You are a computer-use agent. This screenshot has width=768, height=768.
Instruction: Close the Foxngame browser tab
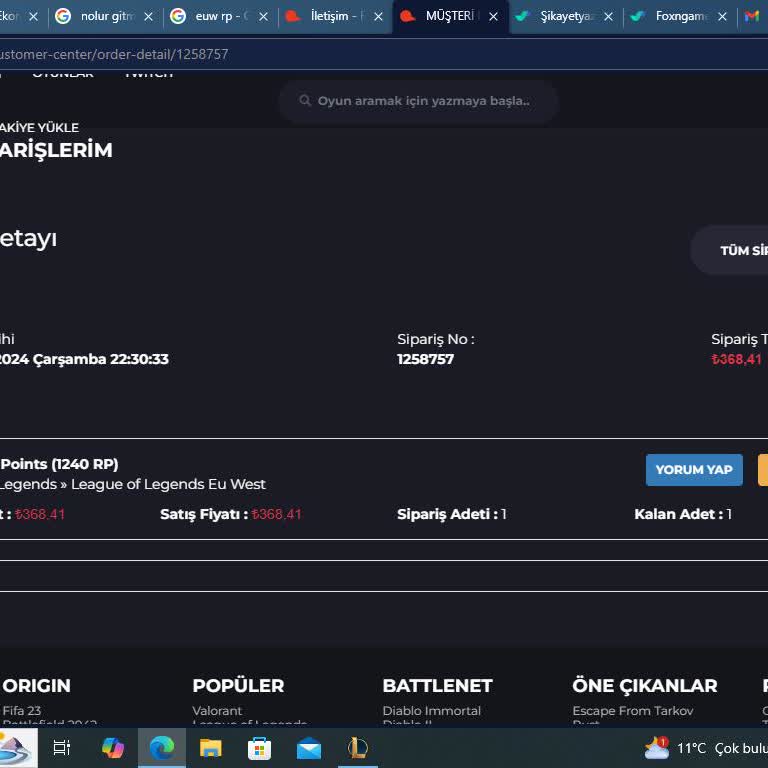tap(722, 17)
